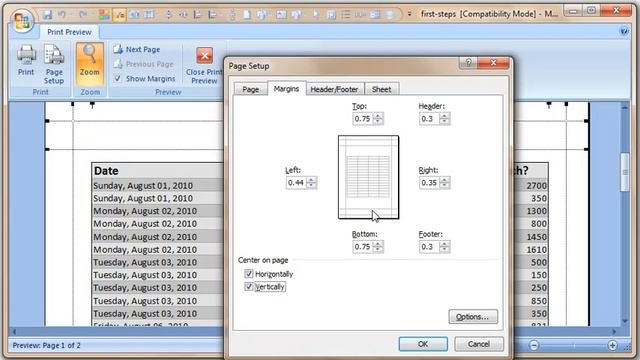Click into the Left margin field

296,183
